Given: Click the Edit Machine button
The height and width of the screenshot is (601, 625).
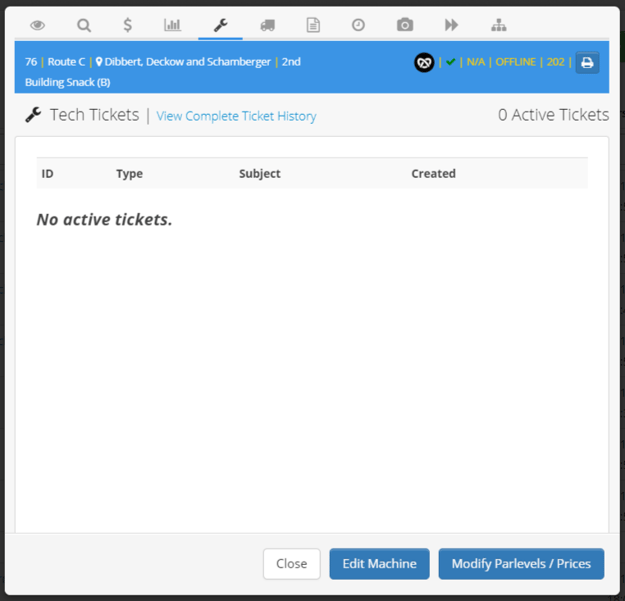Looking at the screenshot, I should pyautogui.click(x=379, y=564).
